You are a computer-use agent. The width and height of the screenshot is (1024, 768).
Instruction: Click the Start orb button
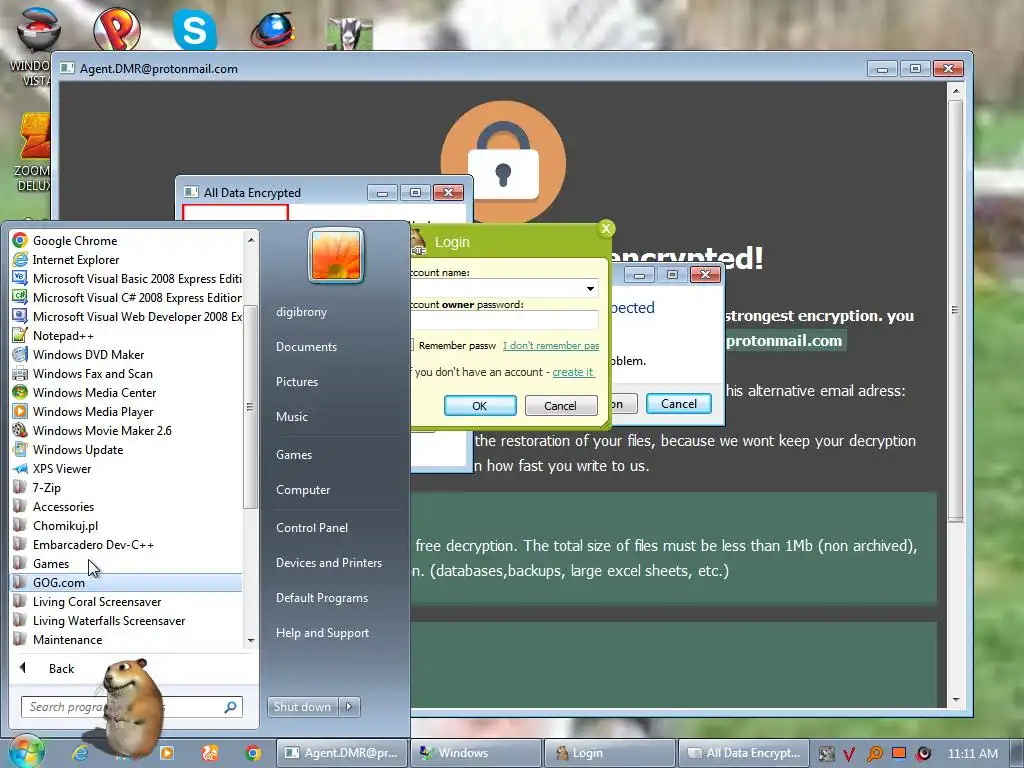click(x=26, y=751)
